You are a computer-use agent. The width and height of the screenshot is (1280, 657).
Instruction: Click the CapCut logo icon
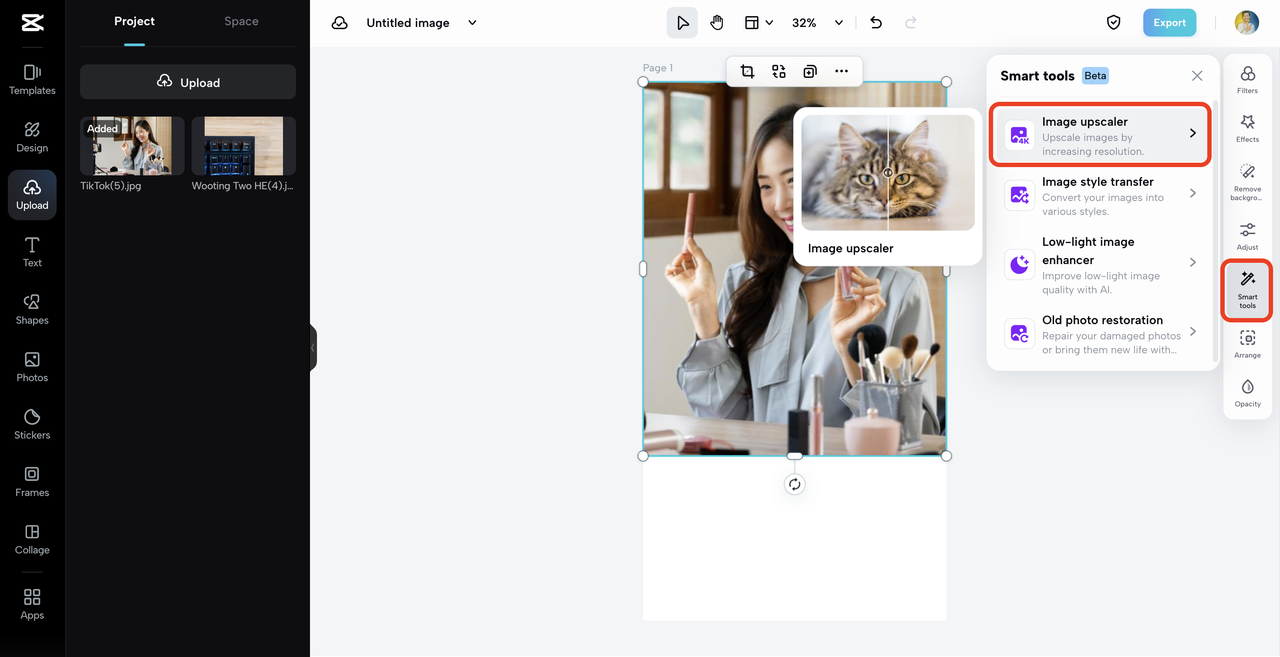pos(32,23)
